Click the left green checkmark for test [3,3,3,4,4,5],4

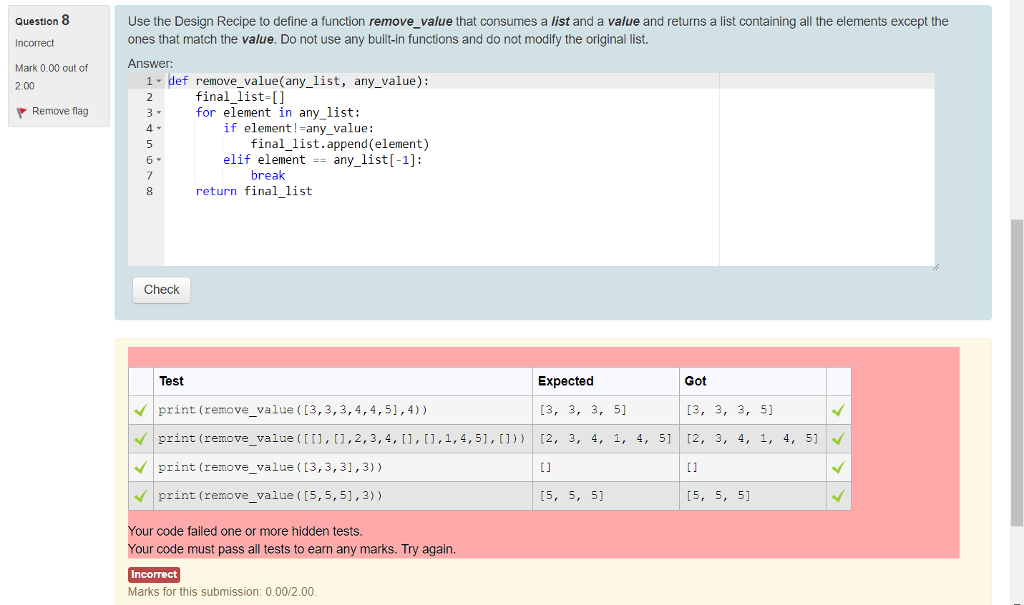(140, 410)
